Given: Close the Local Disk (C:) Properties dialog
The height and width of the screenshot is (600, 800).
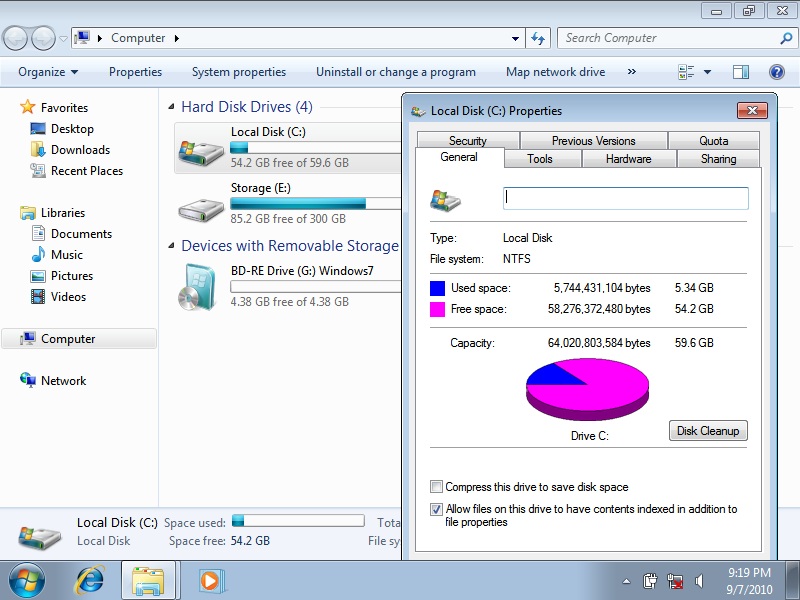Looking at the screenshot, I should (x=752, y=110).
